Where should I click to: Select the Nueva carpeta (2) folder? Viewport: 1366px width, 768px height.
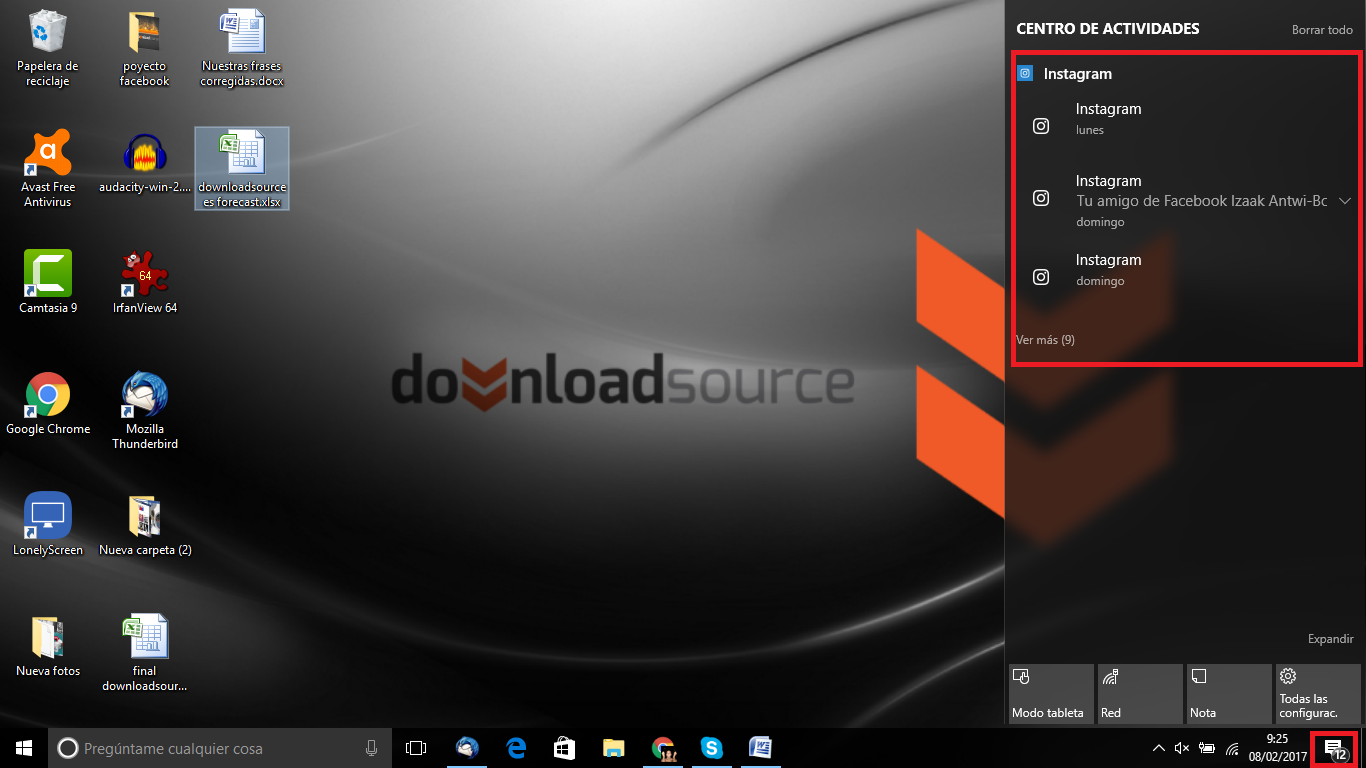(x=145, y=524)
